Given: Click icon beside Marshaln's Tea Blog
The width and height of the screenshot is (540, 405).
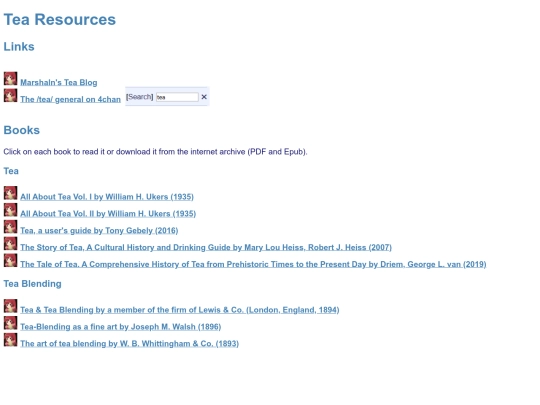Looking at the screenshot, I should [10, 79].
